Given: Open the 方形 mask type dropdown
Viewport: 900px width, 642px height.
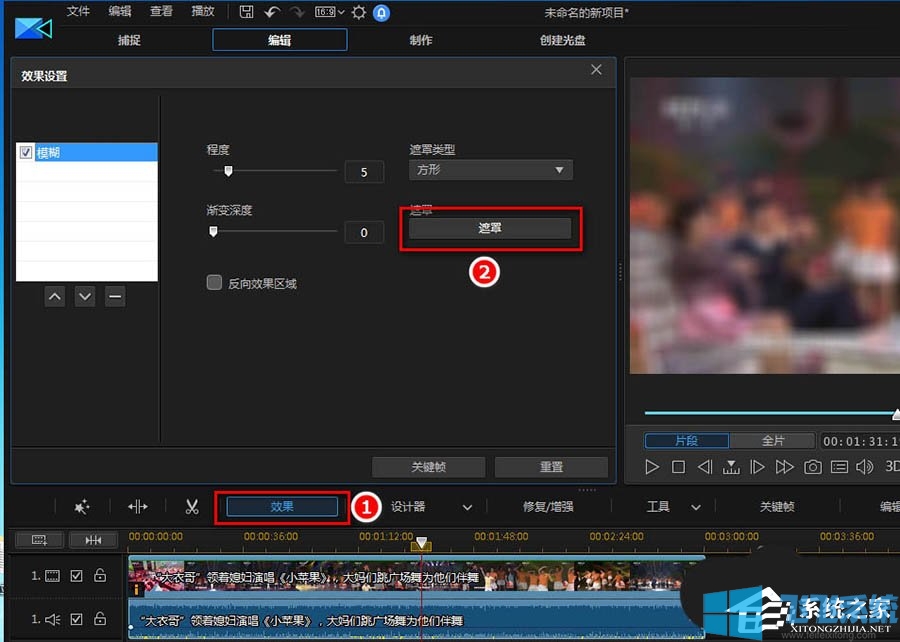Looking at the screenshot, I should point(490,170).
